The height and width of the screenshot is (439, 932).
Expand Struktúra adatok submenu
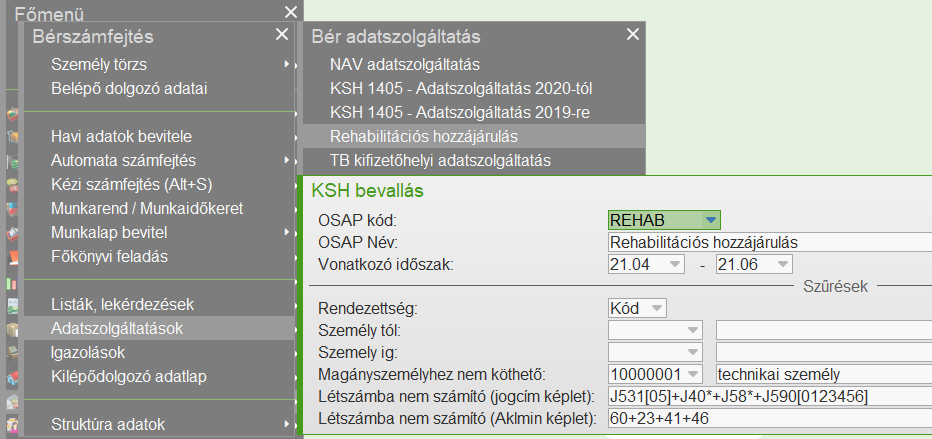tap(158, 425)
